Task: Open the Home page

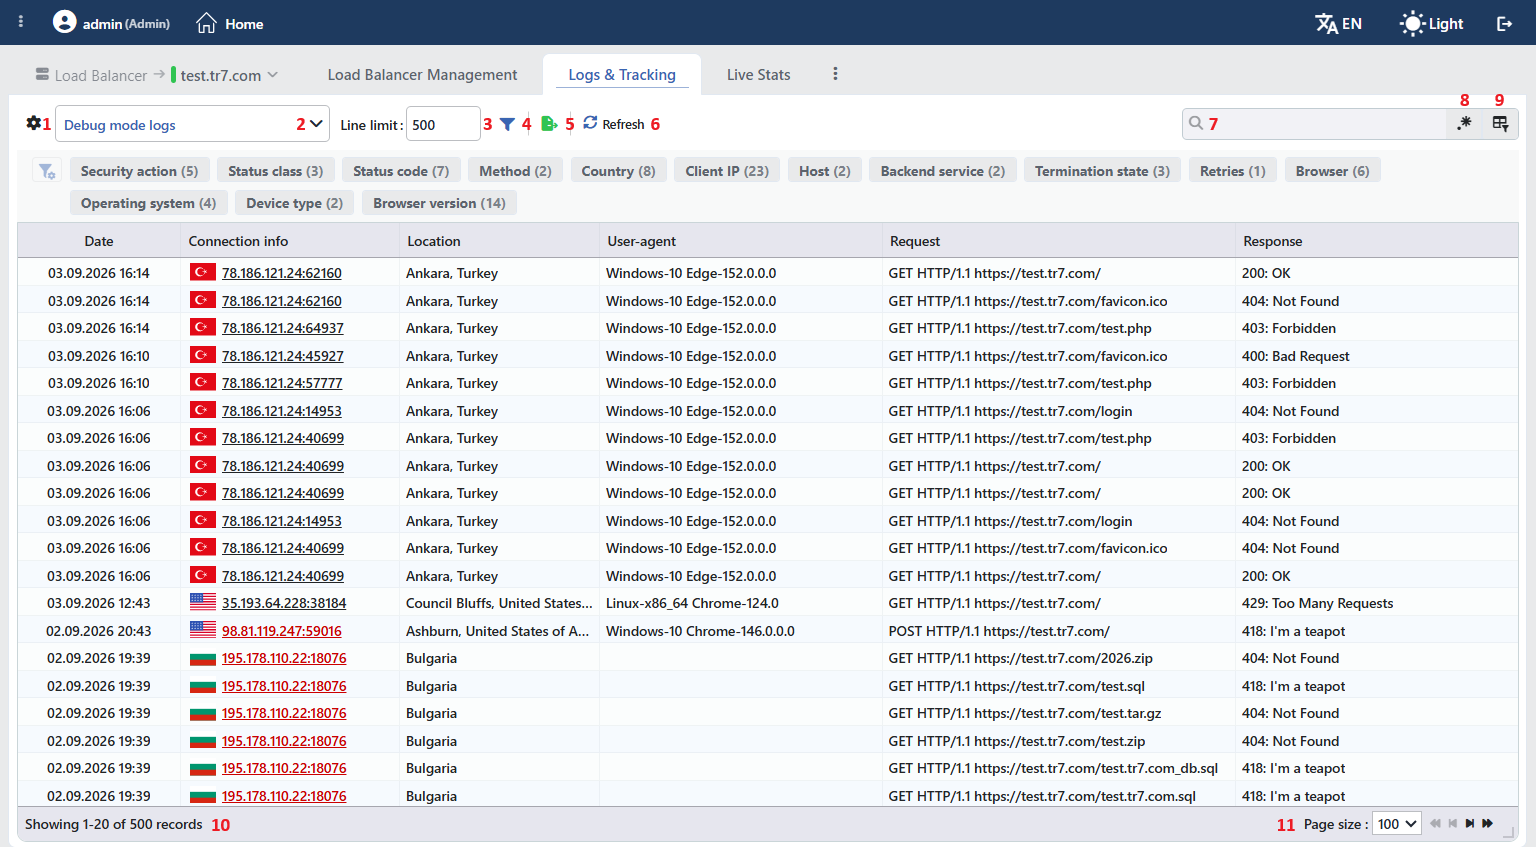Action: point(230,23)
